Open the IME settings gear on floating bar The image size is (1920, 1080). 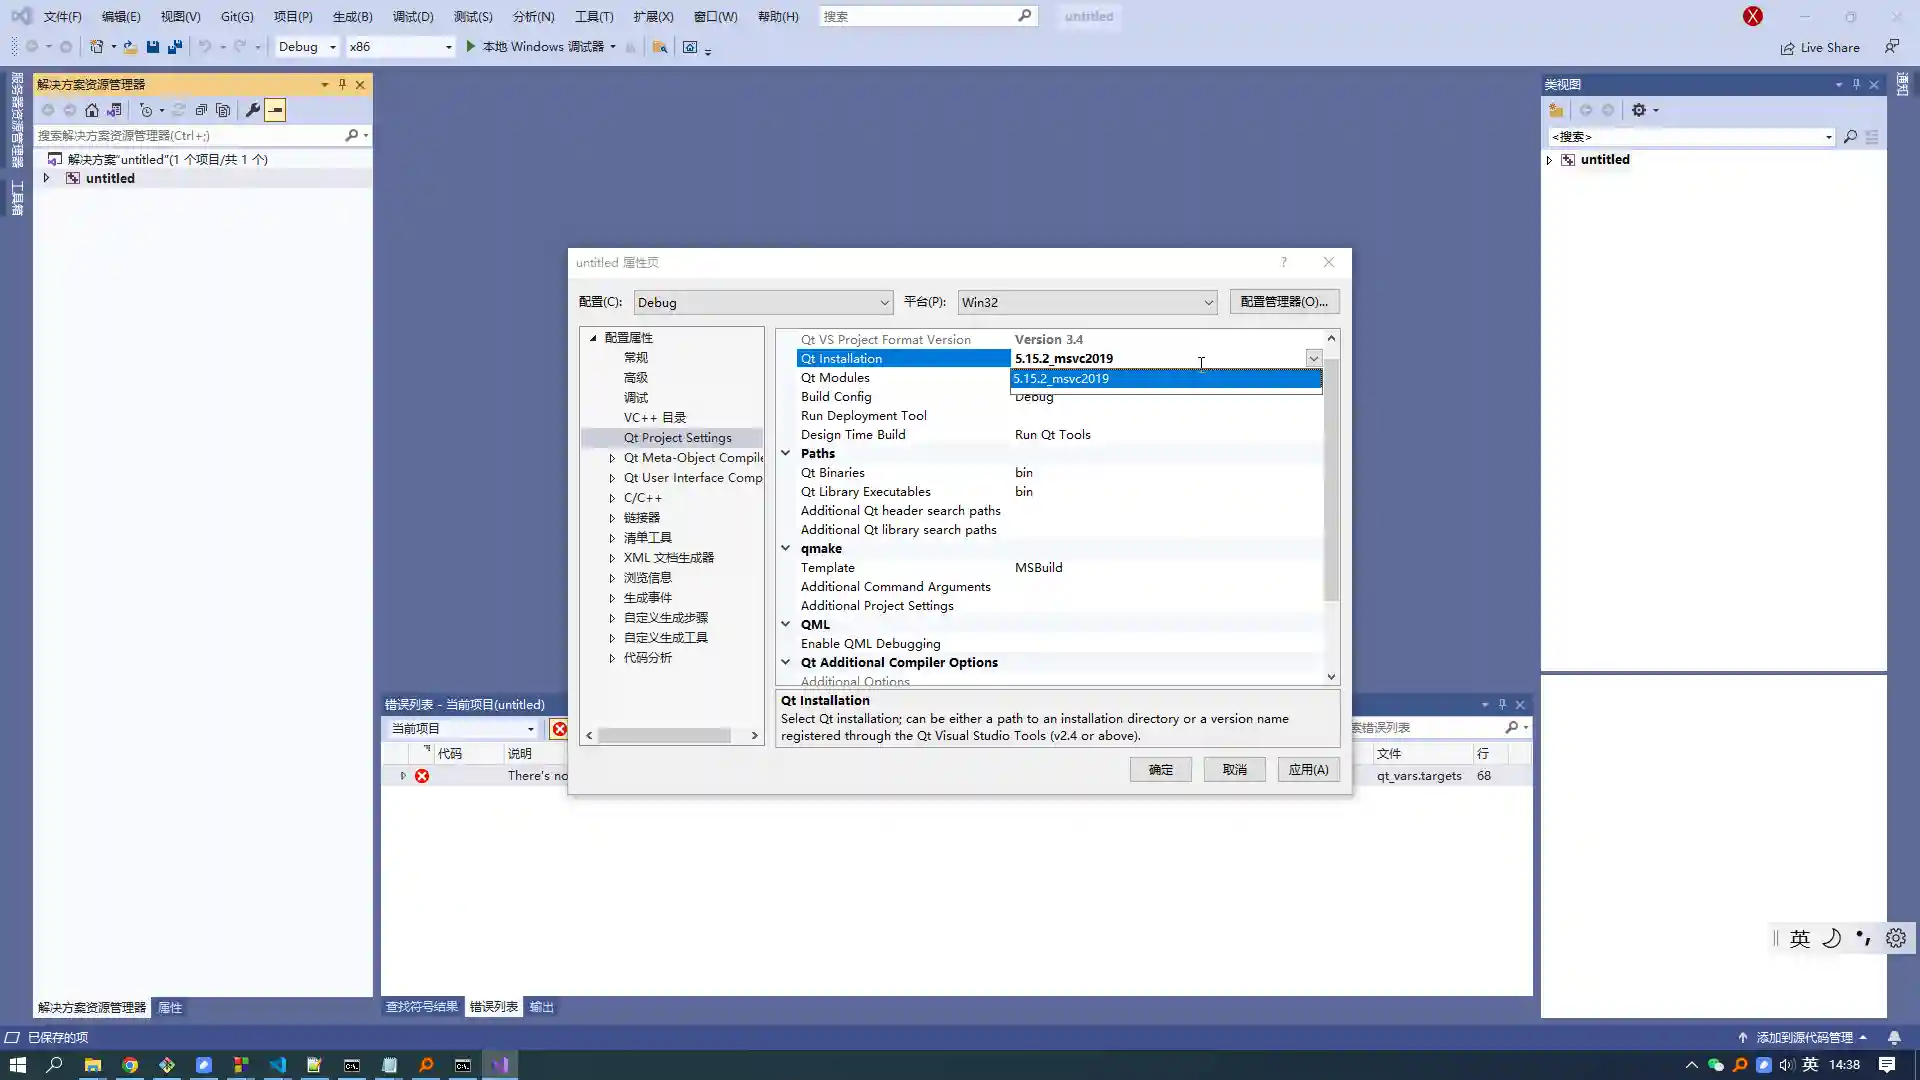pos(1896,938)
